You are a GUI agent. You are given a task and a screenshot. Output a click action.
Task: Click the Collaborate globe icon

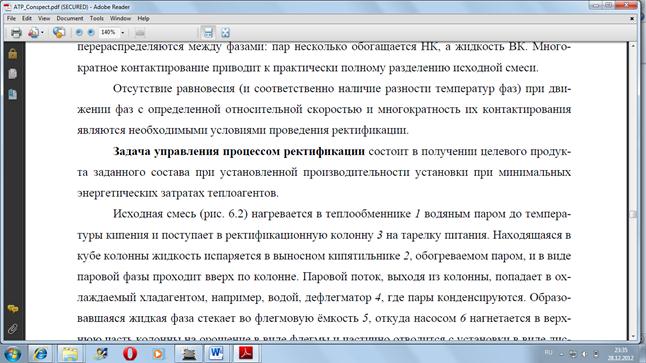(x=59, y=33)
